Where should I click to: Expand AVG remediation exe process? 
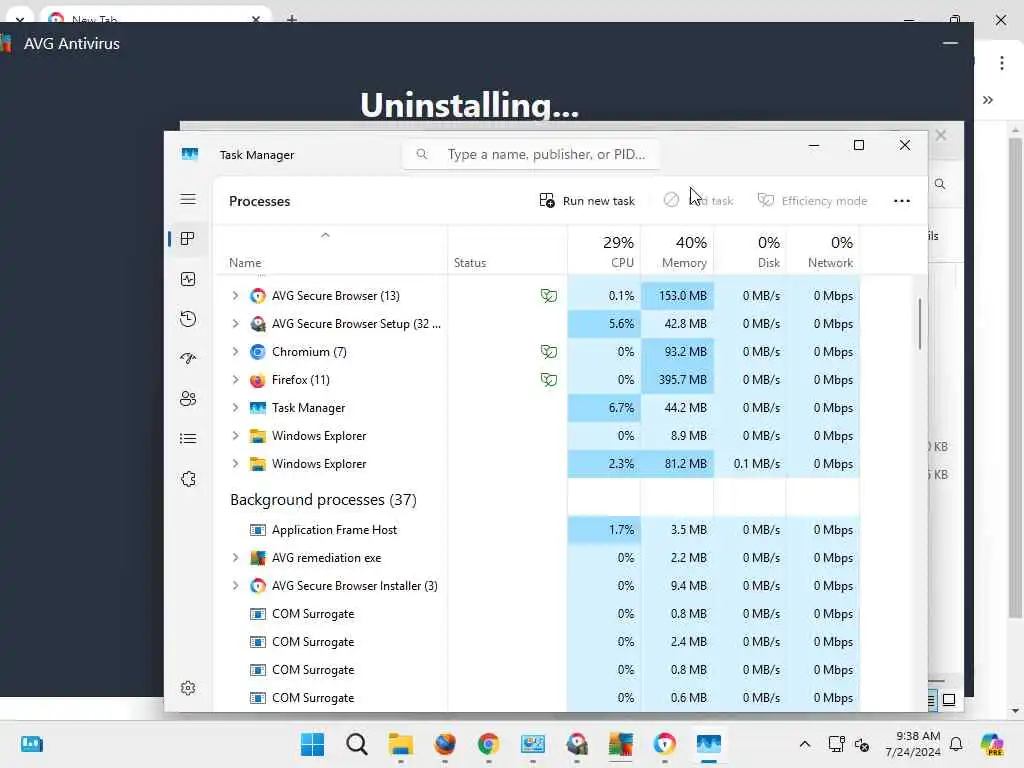(235, 558)
